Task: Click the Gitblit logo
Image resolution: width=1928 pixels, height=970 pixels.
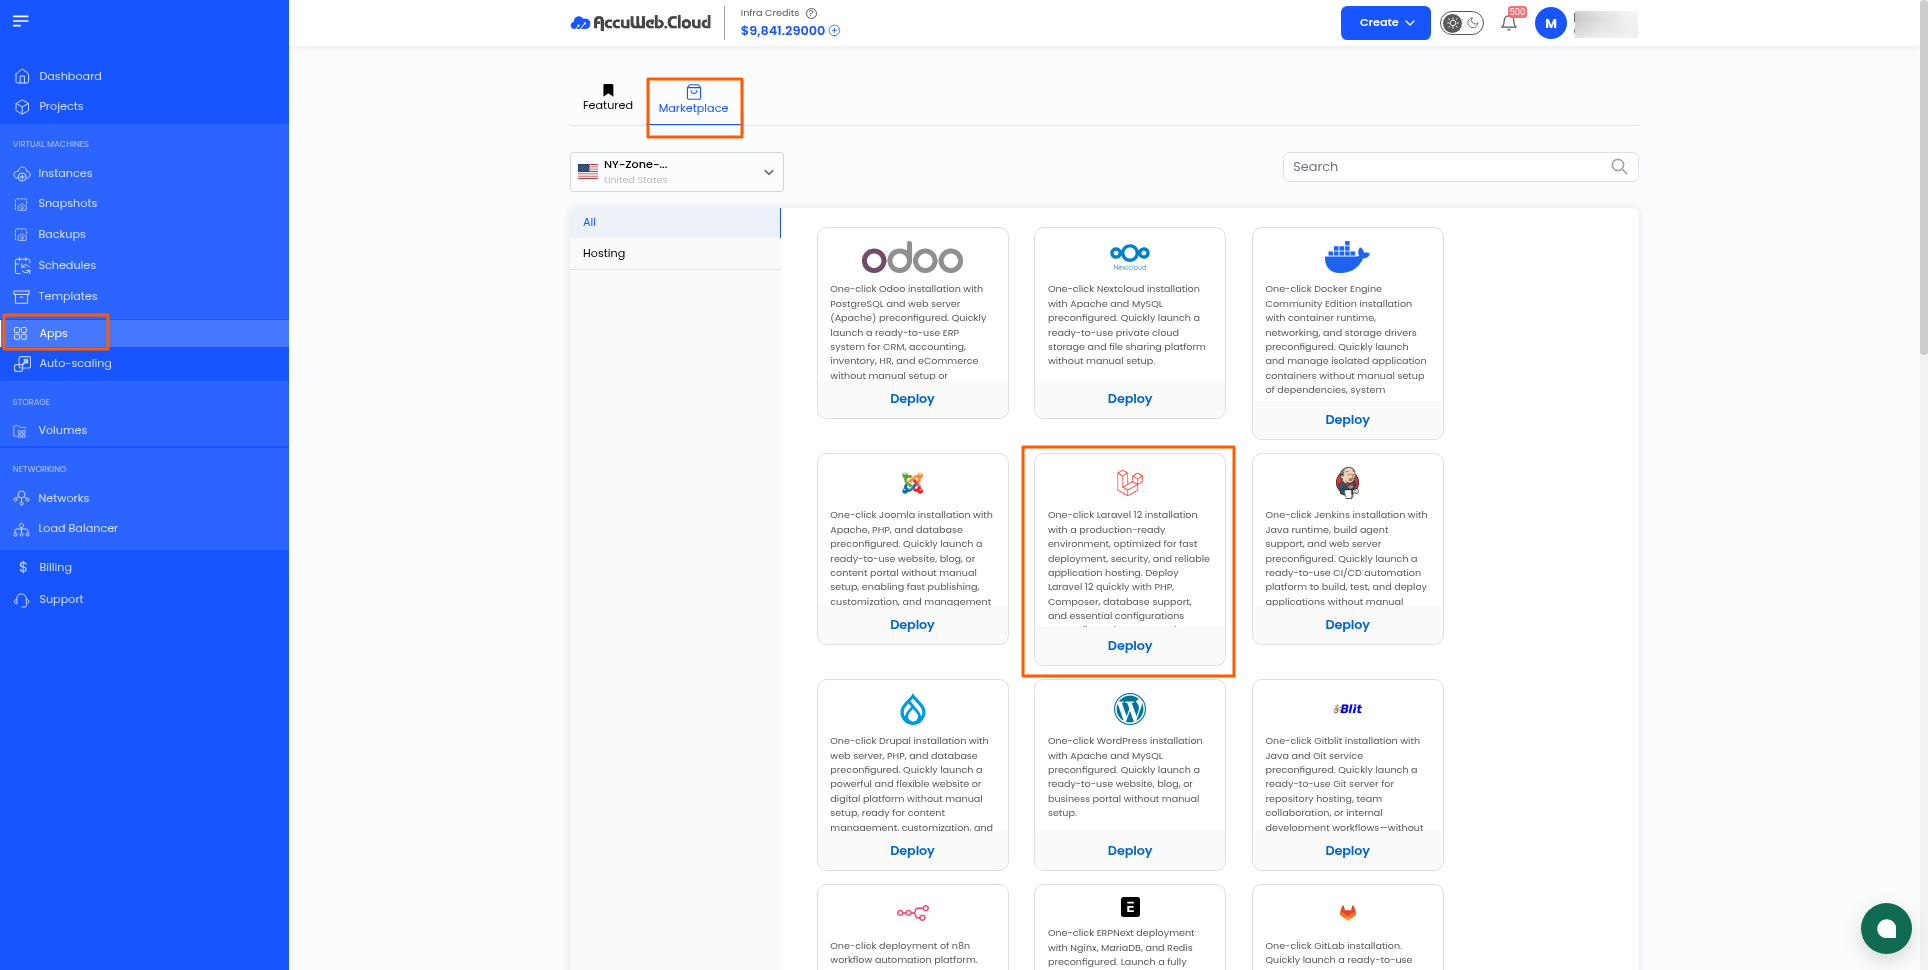Action: [x=1347, y=709]
